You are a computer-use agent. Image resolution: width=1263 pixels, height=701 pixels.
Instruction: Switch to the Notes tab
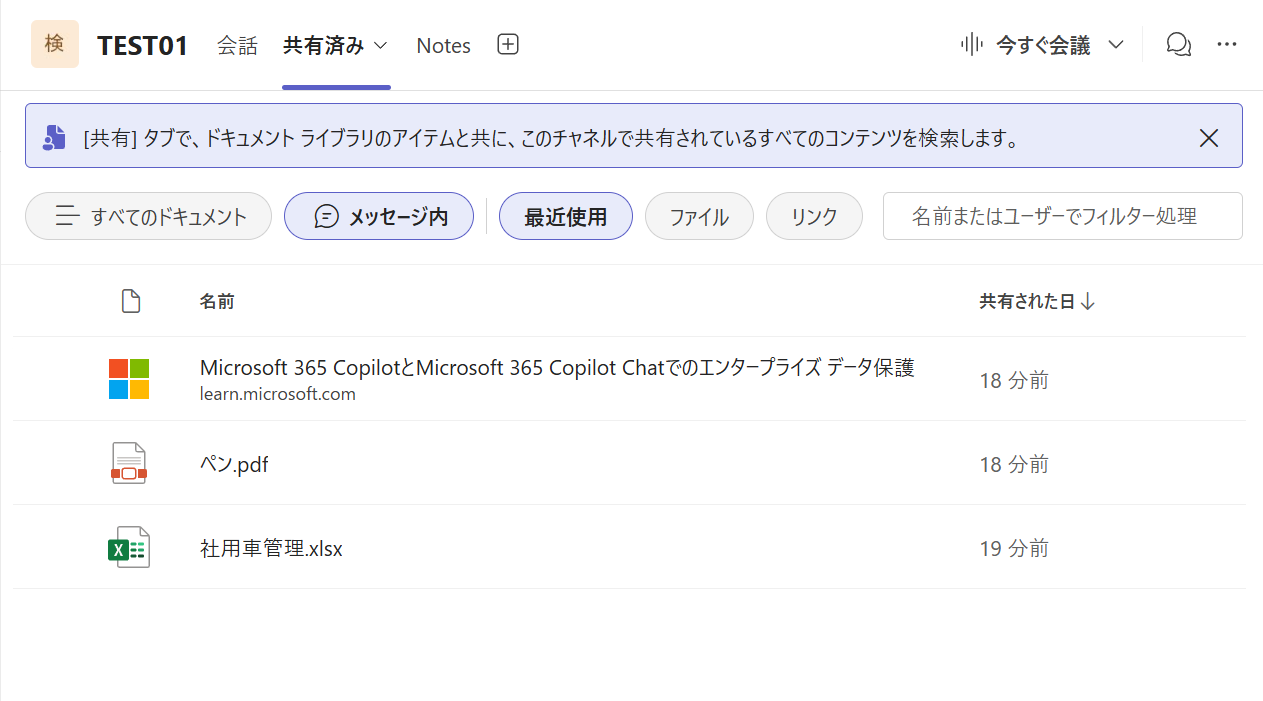[443, 45]
